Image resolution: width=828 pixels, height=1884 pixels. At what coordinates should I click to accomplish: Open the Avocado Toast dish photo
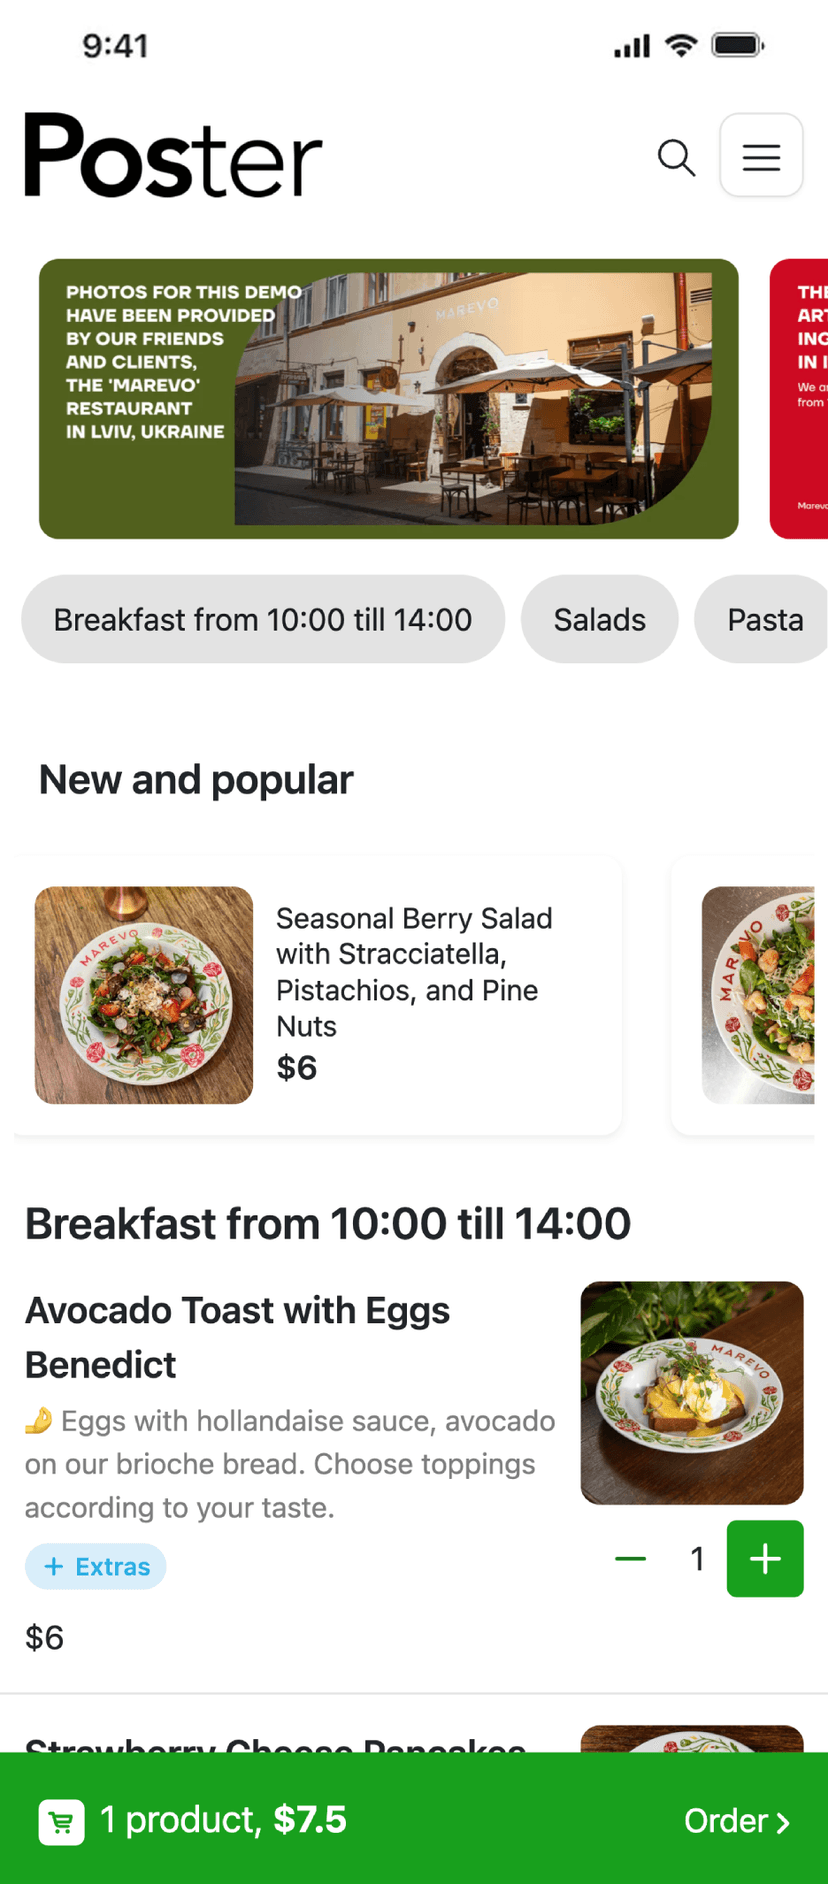[691, 1392]
